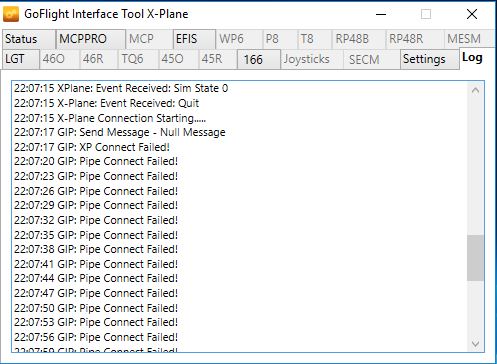Close the GoFlight Interface Tool window
497x364 pixels.
(472, 14)
